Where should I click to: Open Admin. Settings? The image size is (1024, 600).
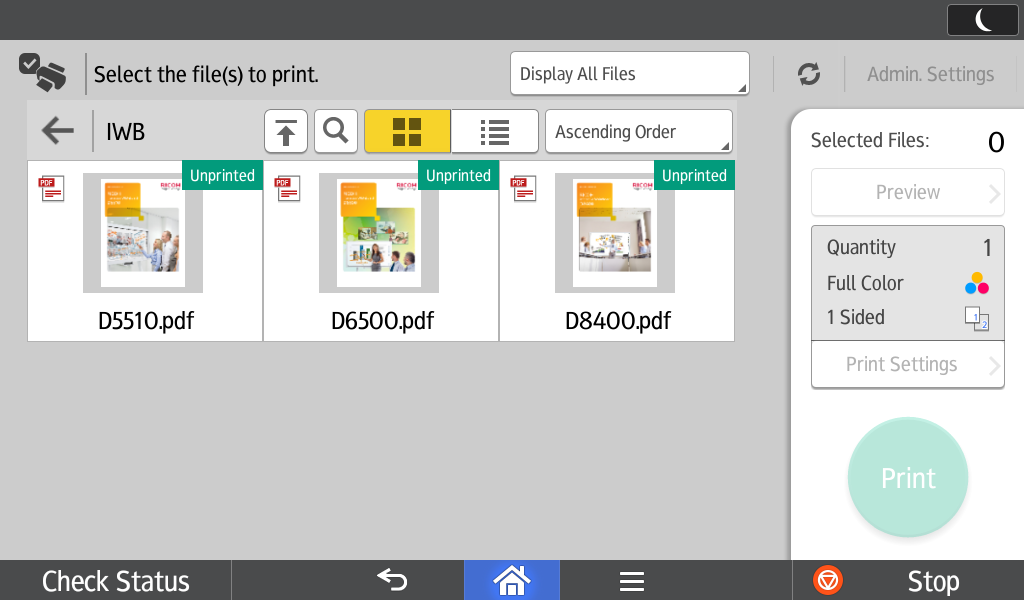pyautogui.click(x=930, y=73)
